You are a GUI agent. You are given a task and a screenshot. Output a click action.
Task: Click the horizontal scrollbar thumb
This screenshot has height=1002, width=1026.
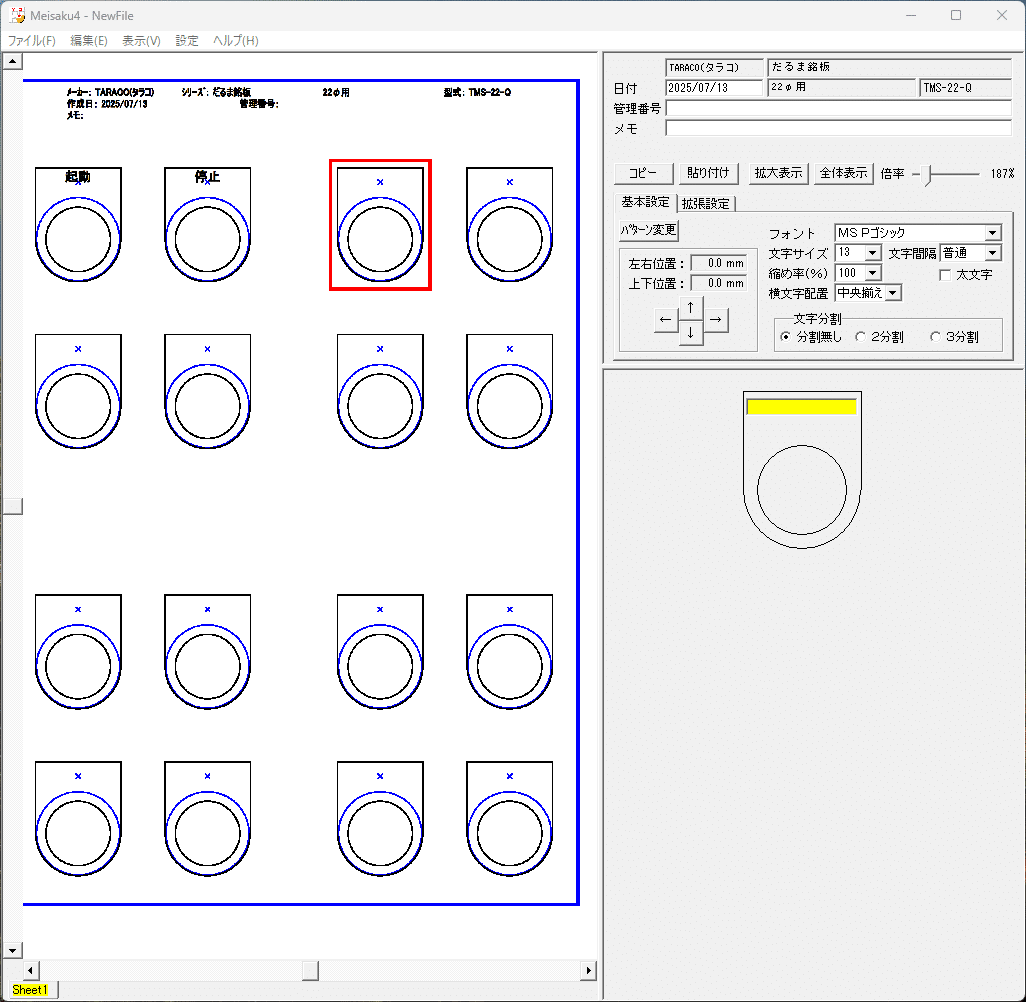[310, 970]
